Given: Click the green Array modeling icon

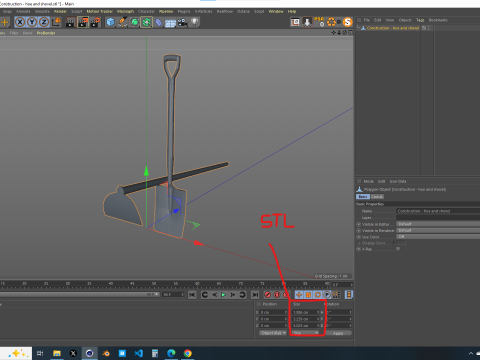Looking at the screenshot, I should pos(146,22).
